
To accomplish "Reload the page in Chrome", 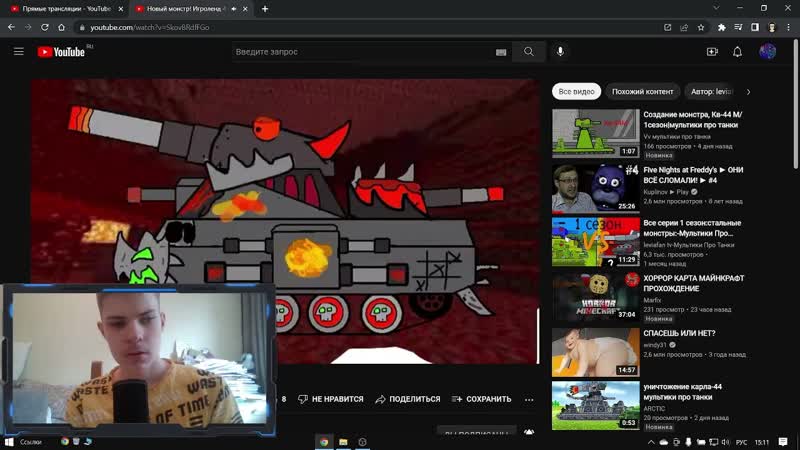I will tap(45, 28).
